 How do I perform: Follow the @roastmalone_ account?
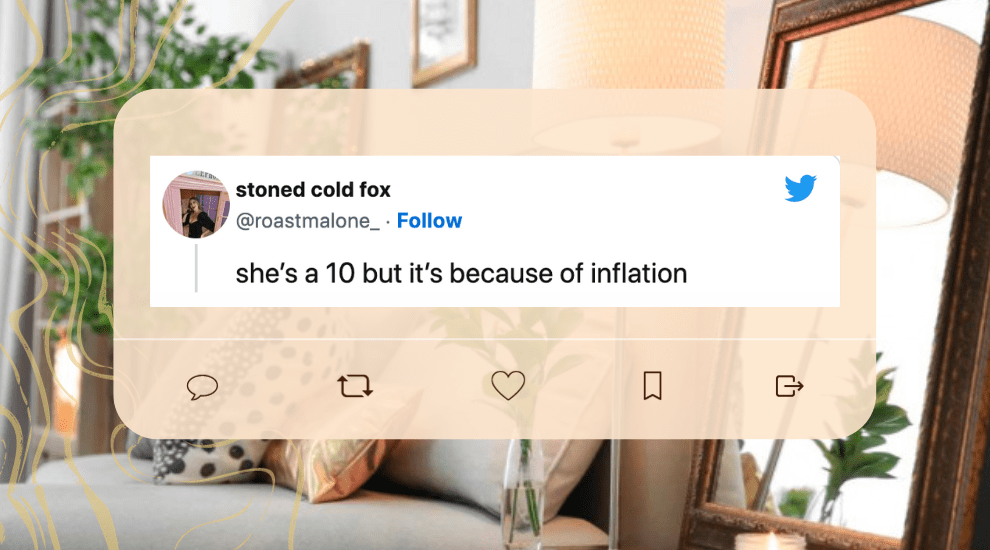click(x=429, y=221)
